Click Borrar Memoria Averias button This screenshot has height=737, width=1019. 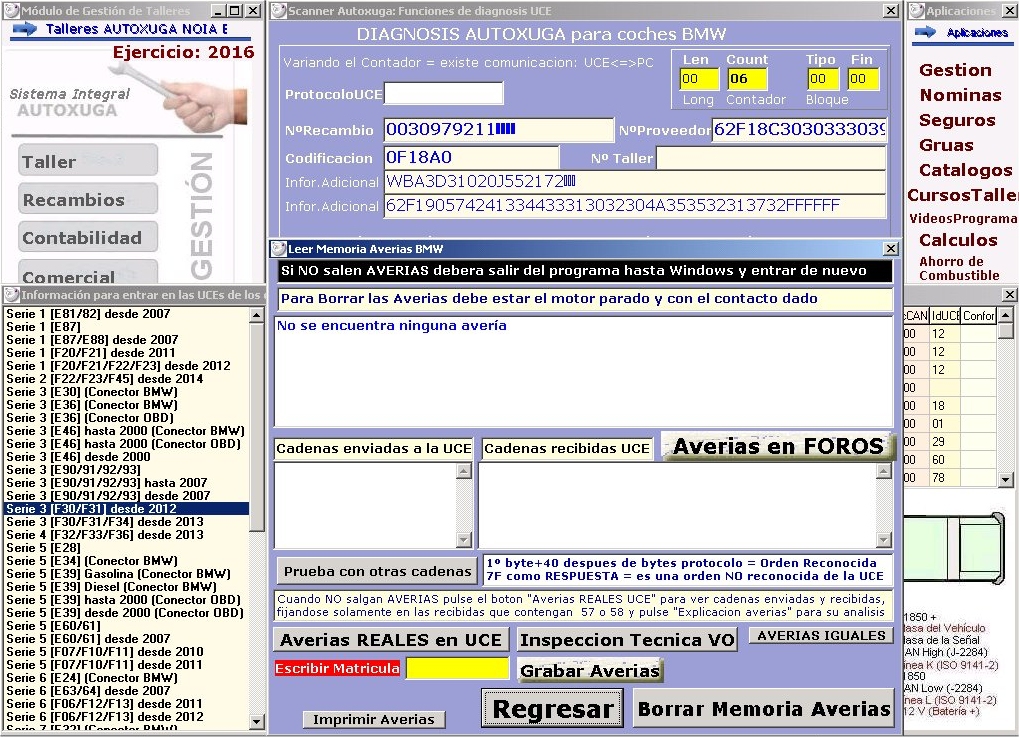click(764, 708)
